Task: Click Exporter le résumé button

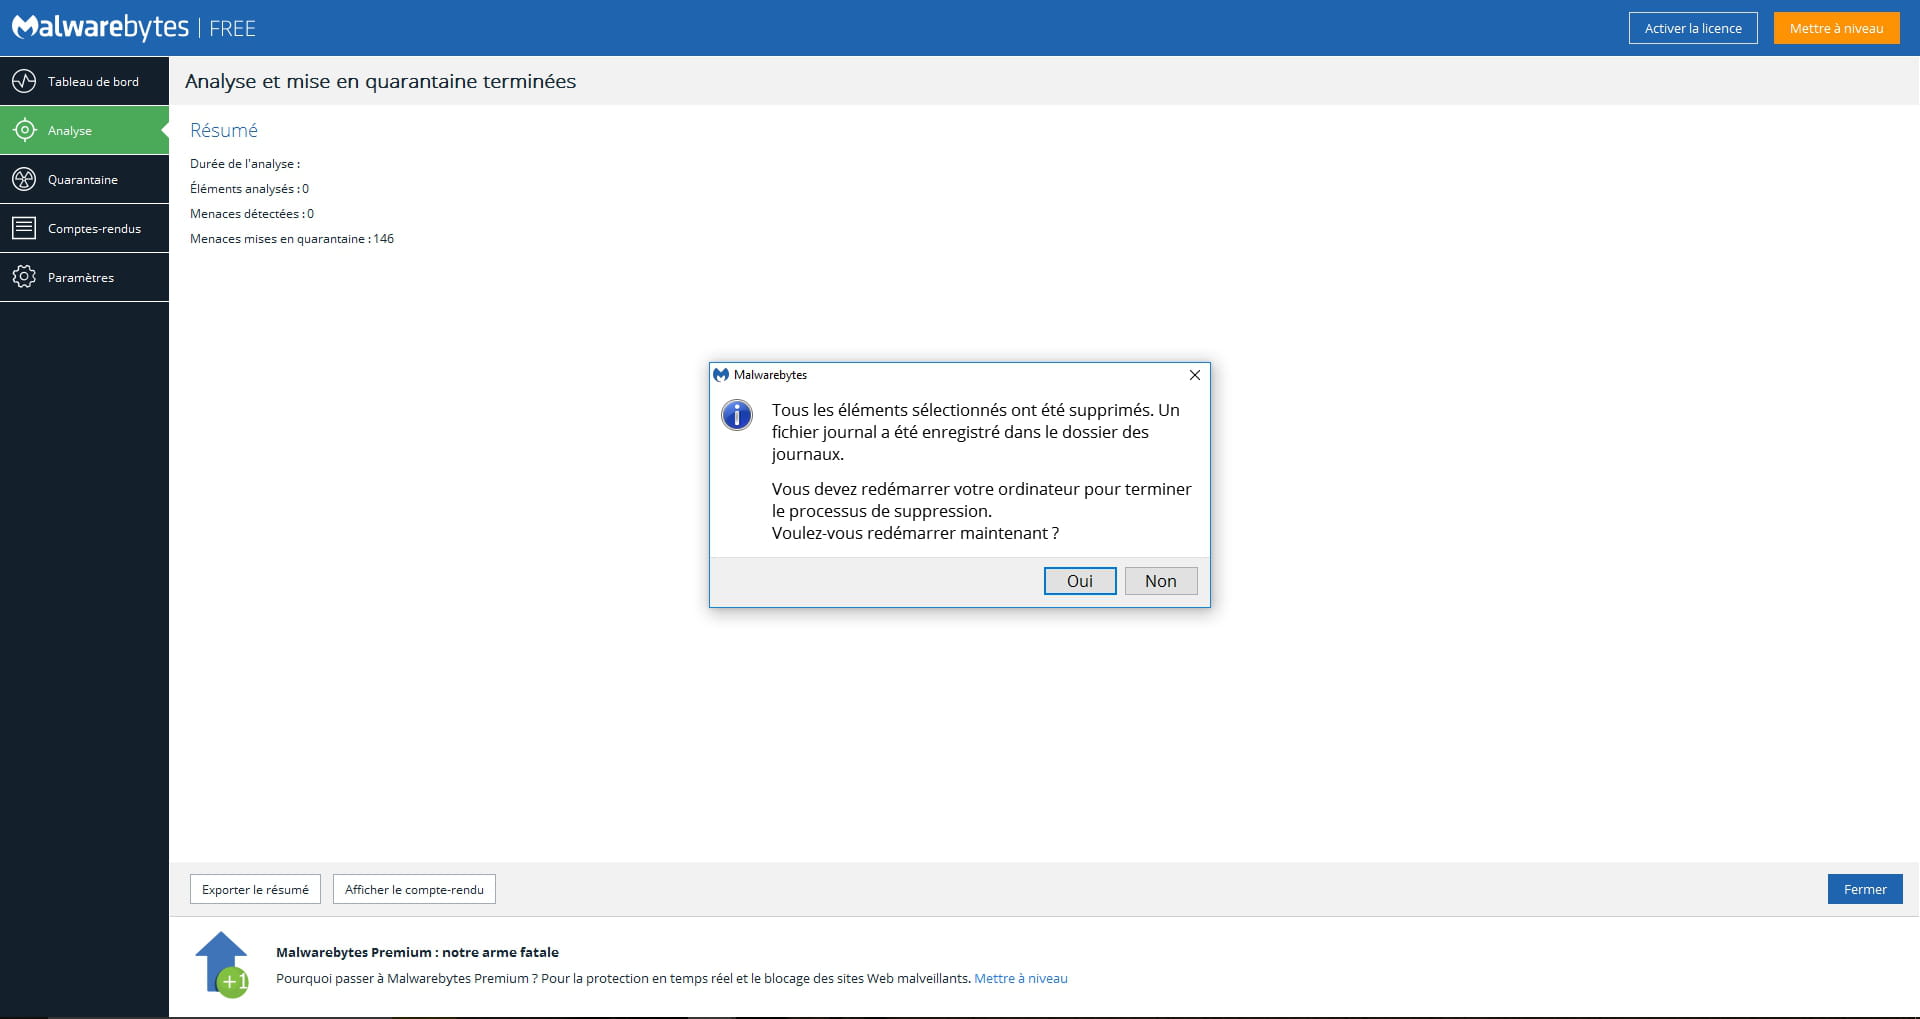Action: click(255, 889)
